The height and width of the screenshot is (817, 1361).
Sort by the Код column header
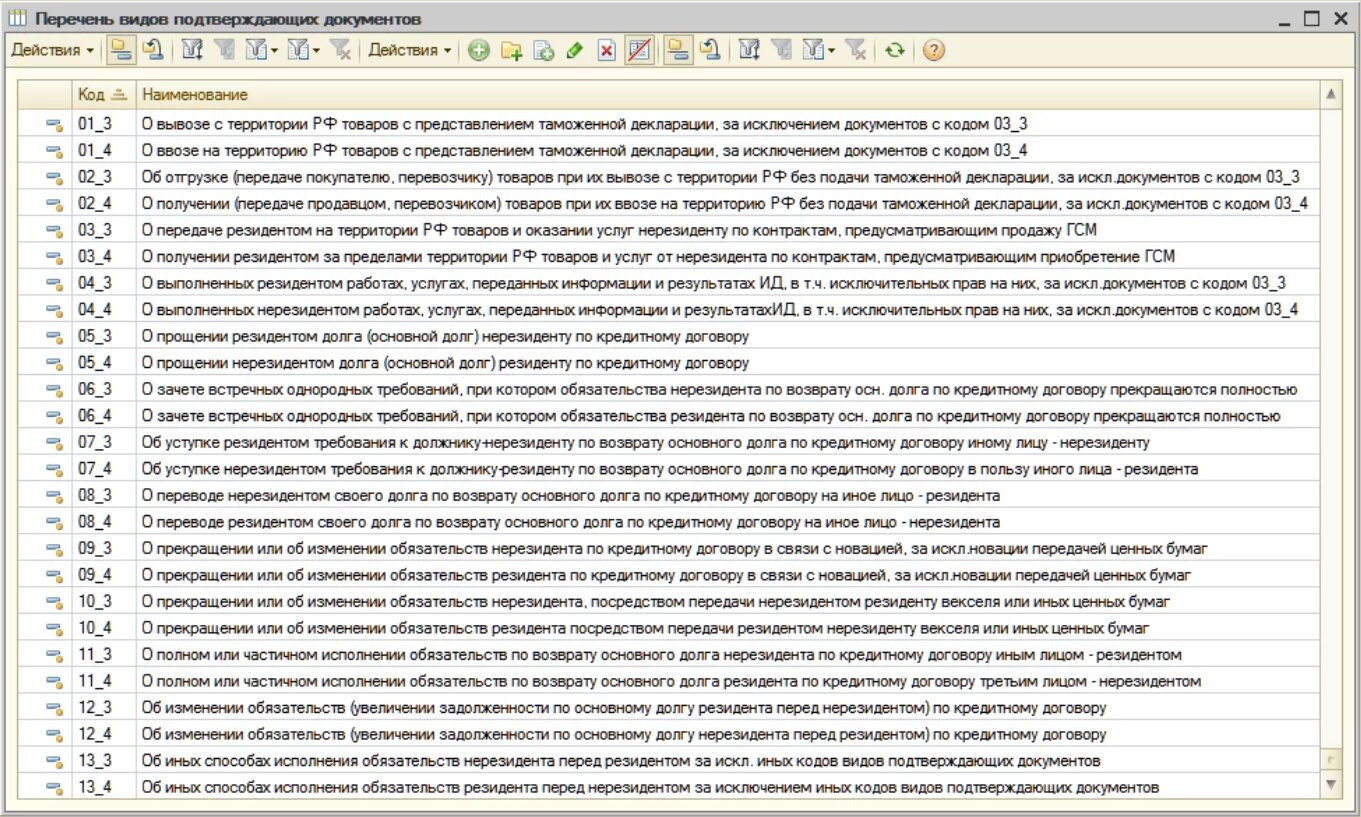103,94
